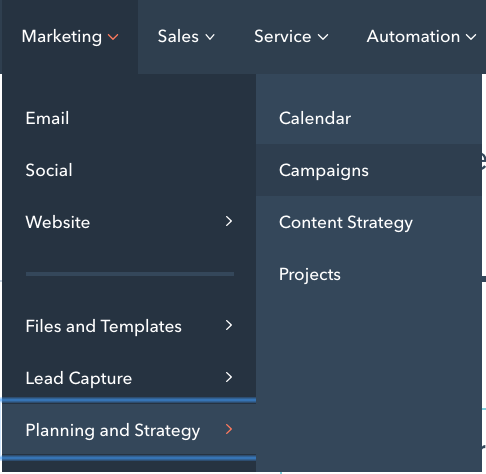
Task: Open Calendar in the submenu
Action: (369, 118)
